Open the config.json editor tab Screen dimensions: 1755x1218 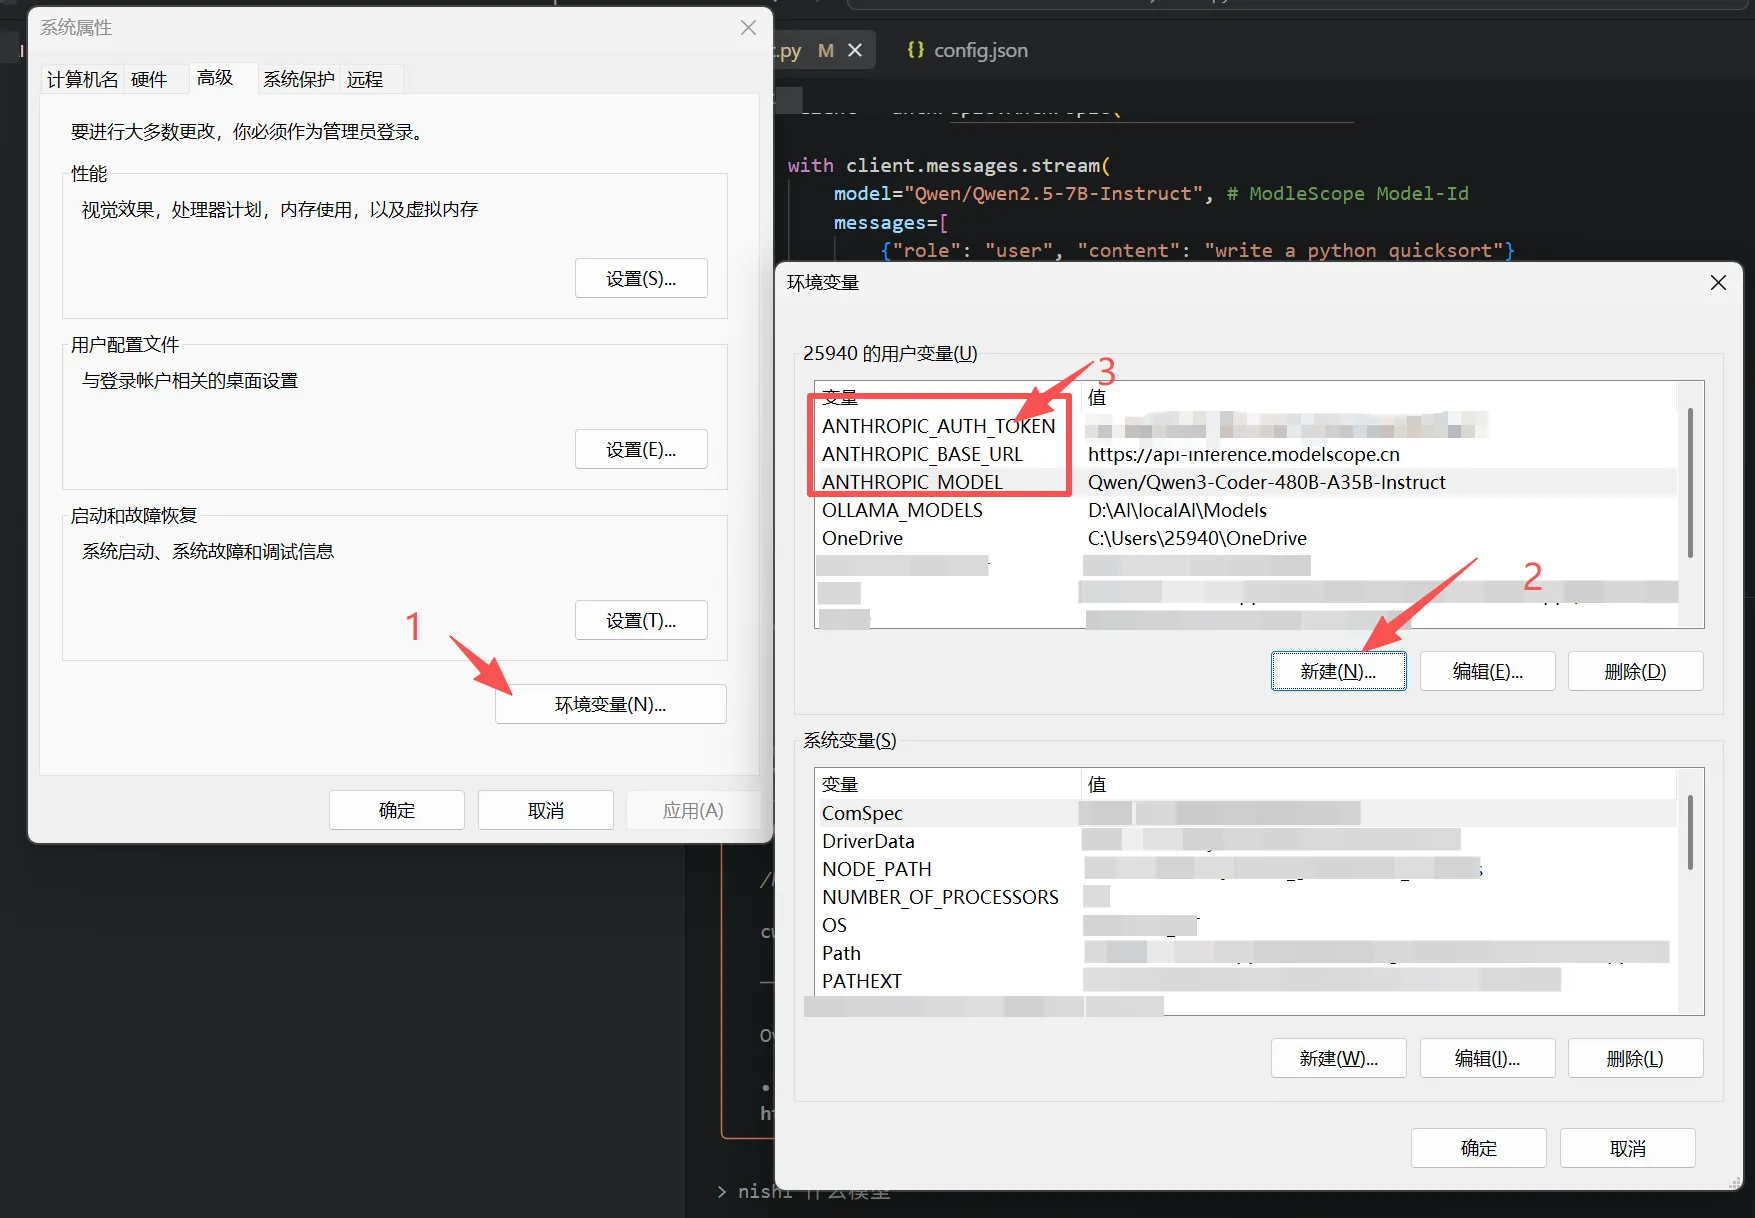[x=967, y=50]
